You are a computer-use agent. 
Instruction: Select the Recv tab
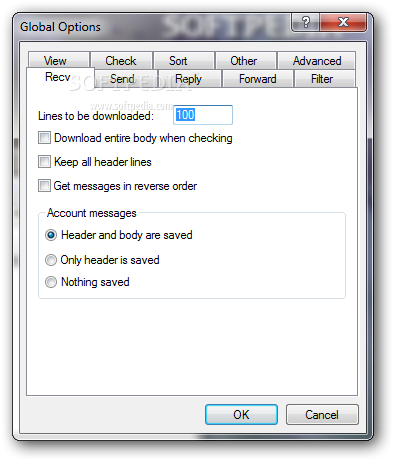point(60,77)
